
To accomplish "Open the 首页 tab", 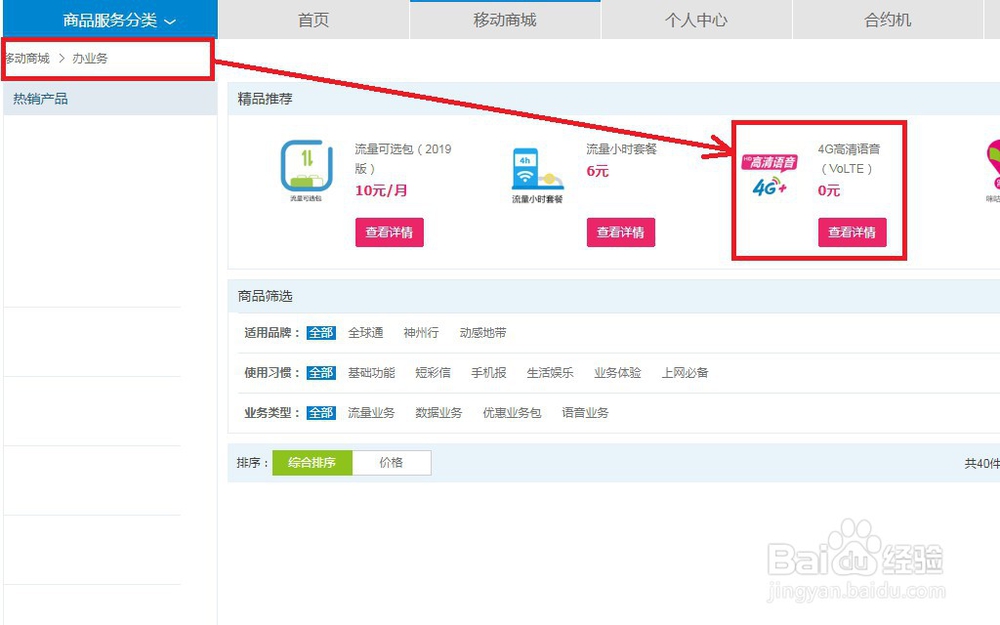I will (313, 20).
